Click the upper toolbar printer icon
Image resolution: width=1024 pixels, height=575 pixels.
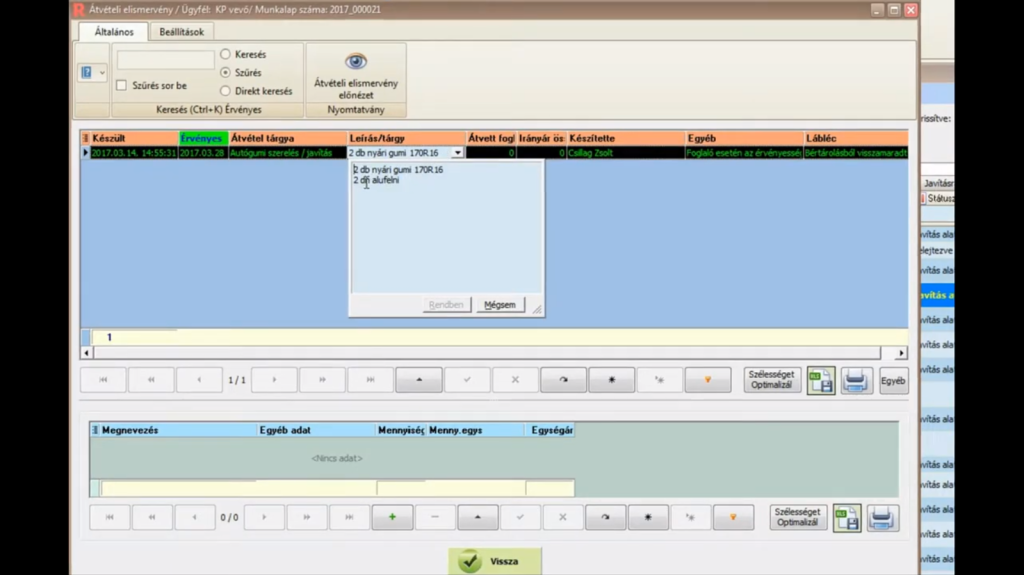pos(856,380)
